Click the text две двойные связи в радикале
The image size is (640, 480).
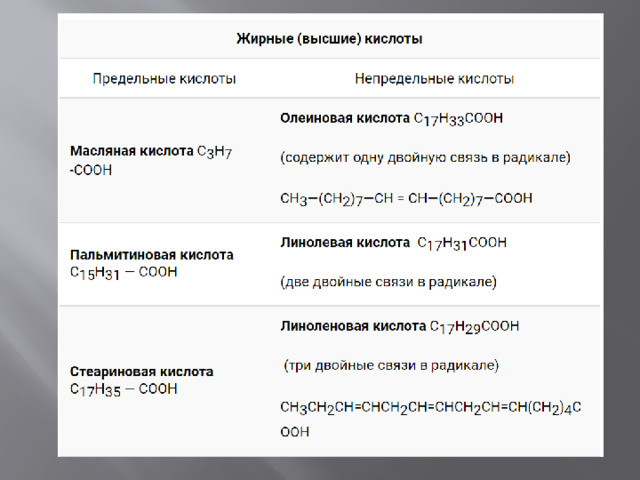click(x=388, y=282)
